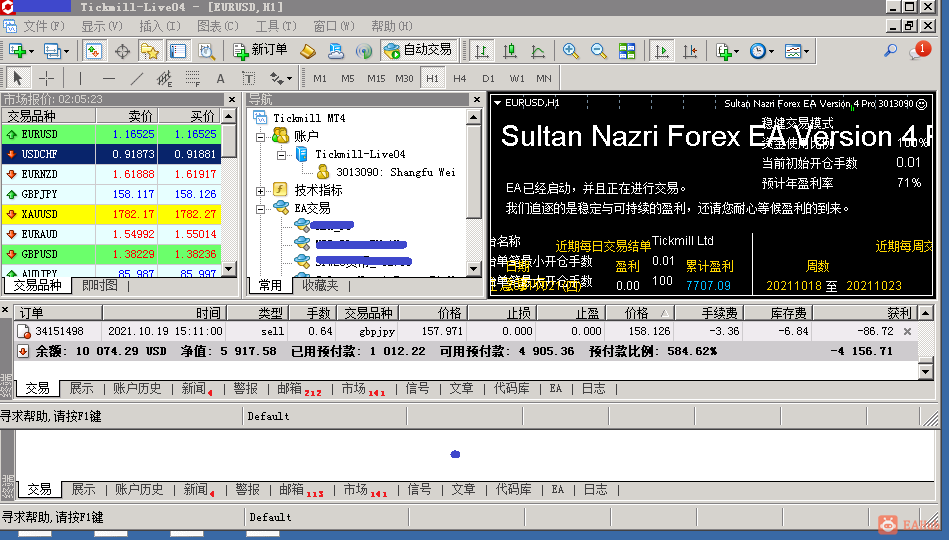Open the indicators dropdown arrow

pyautogui.click(x=737, y=51)
